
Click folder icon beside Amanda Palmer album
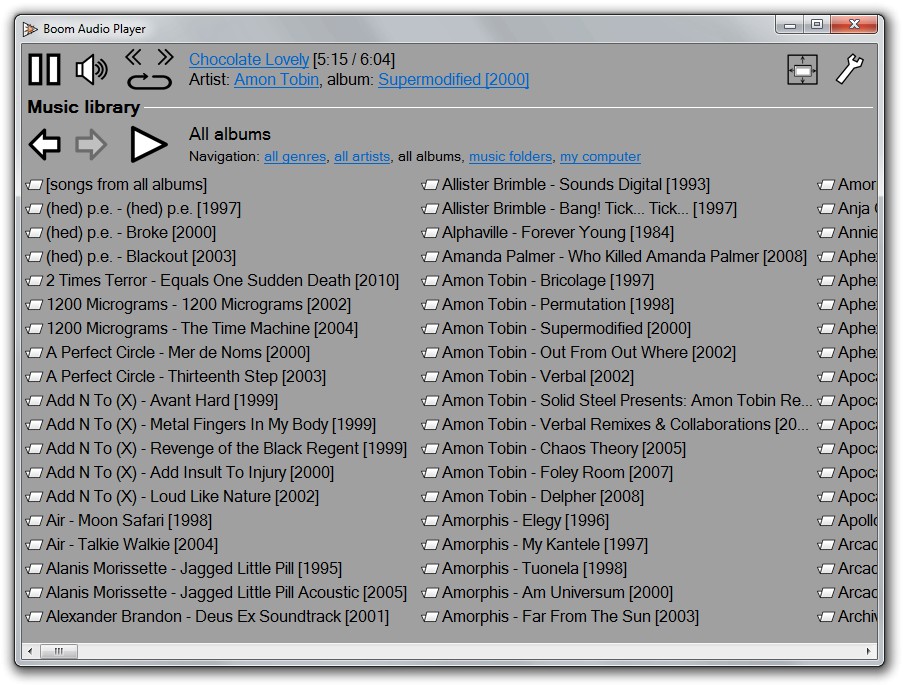(x=430, y=257)
